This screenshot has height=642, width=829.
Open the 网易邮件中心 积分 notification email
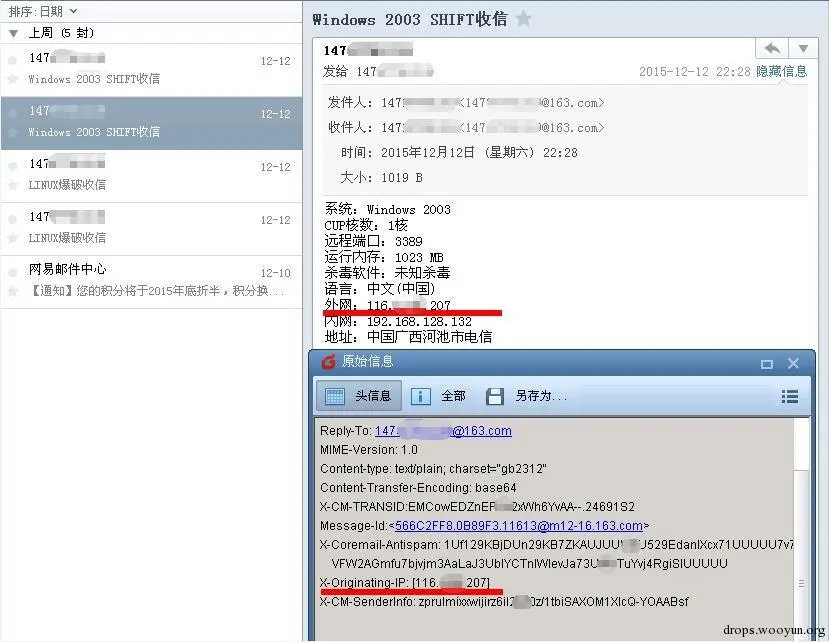click(151, 282)
